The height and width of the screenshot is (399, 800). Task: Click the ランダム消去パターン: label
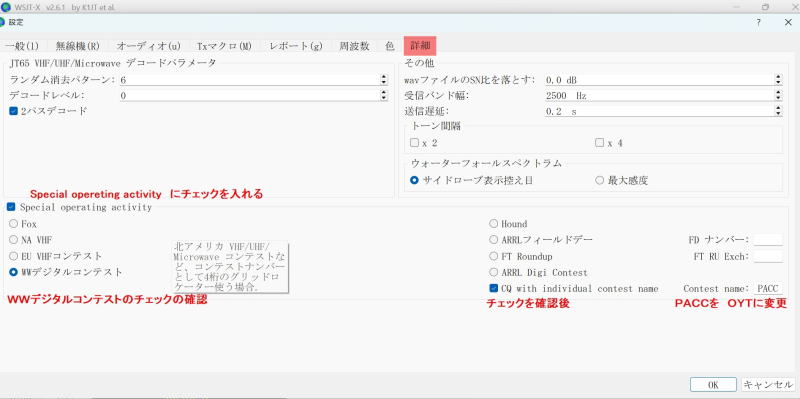pos(62,80)
